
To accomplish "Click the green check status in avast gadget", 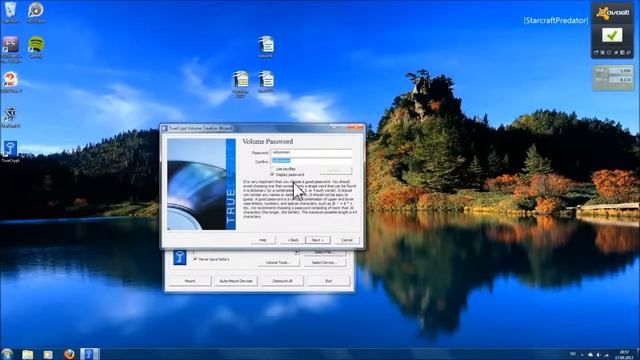I will (612, 35).
